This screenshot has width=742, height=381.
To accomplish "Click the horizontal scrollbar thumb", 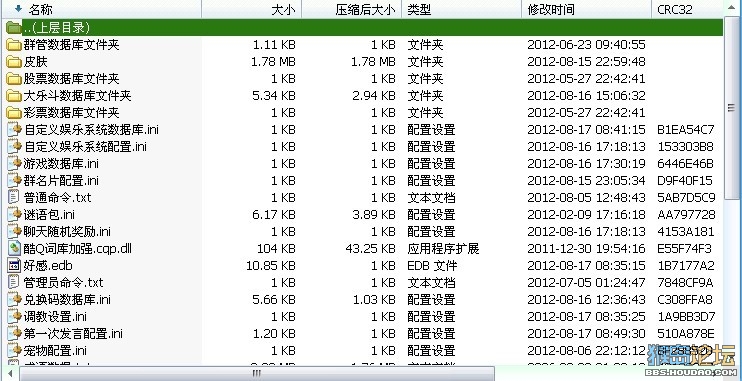I will (x=256, y=373).
